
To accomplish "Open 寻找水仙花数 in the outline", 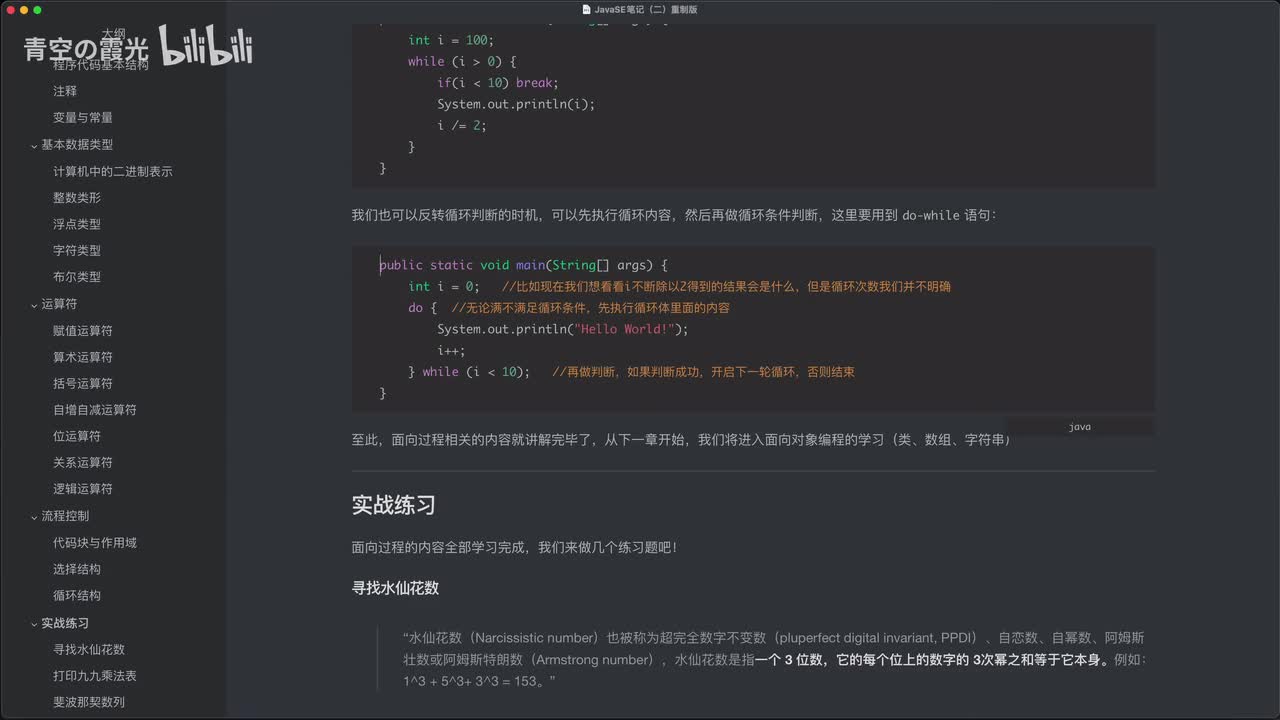I will click(89, 649).
